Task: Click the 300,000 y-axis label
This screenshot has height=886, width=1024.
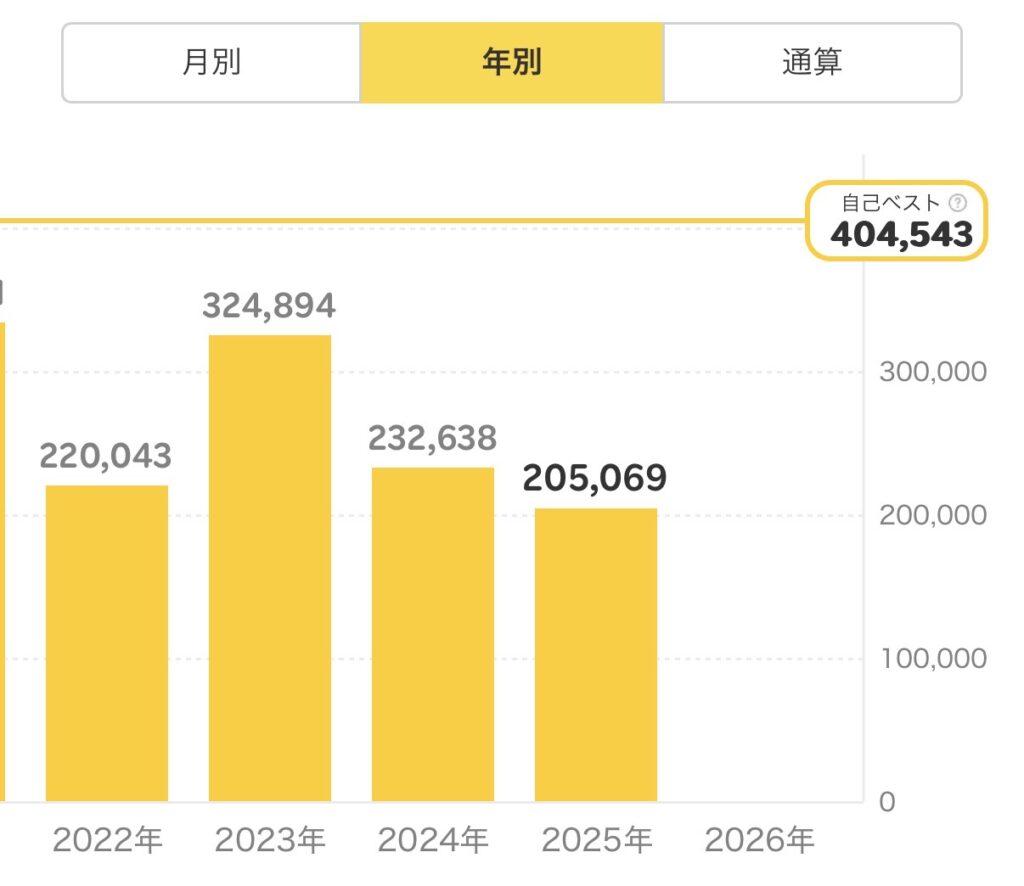Action: [932, 372]
